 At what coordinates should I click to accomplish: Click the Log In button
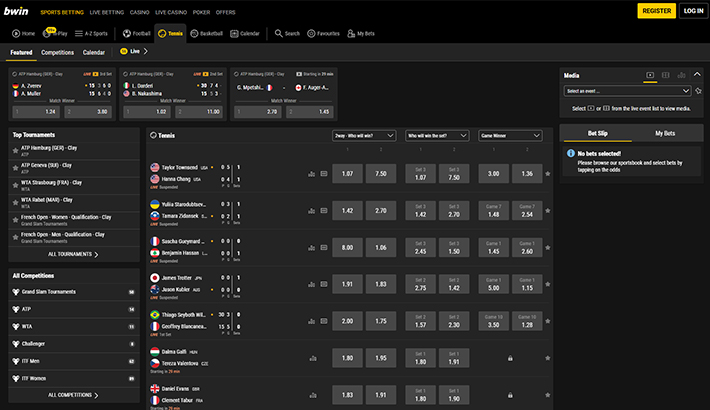tap(693, 11)
